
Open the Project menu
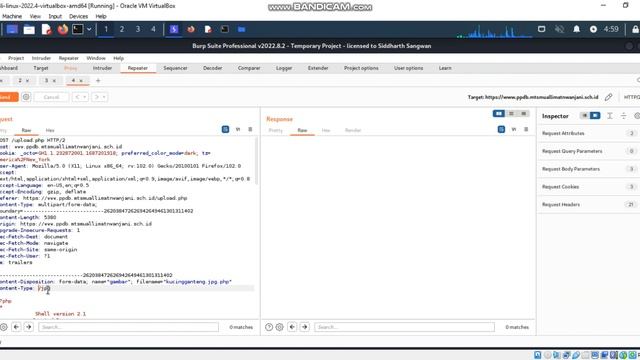click(16, 58)
